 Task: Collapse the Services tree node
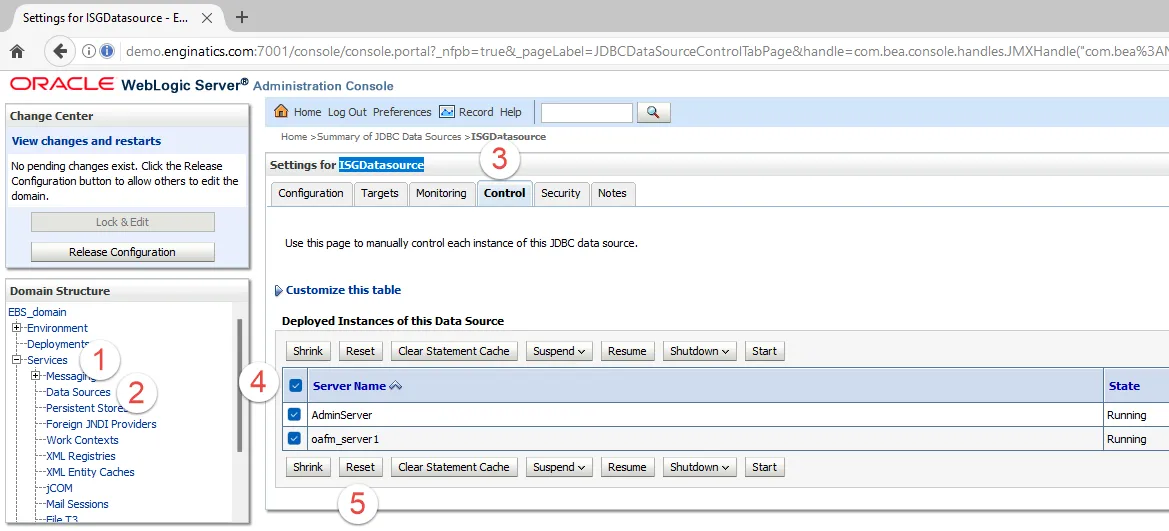click(16, 359)
